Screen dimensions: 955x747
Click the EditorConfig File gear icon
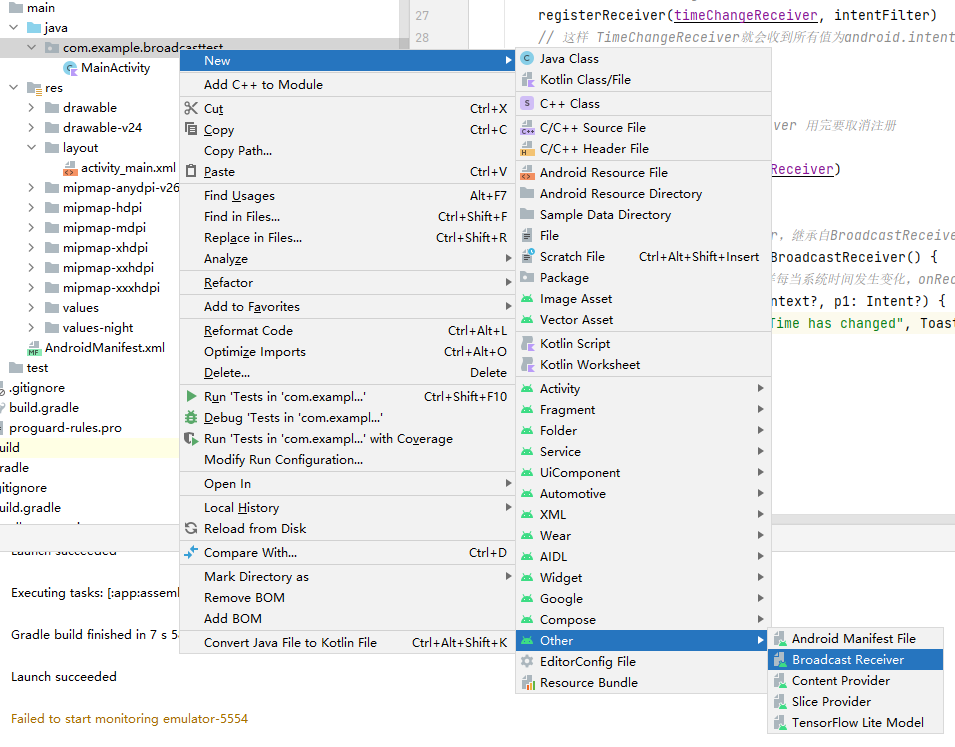[x=527, y=661]
